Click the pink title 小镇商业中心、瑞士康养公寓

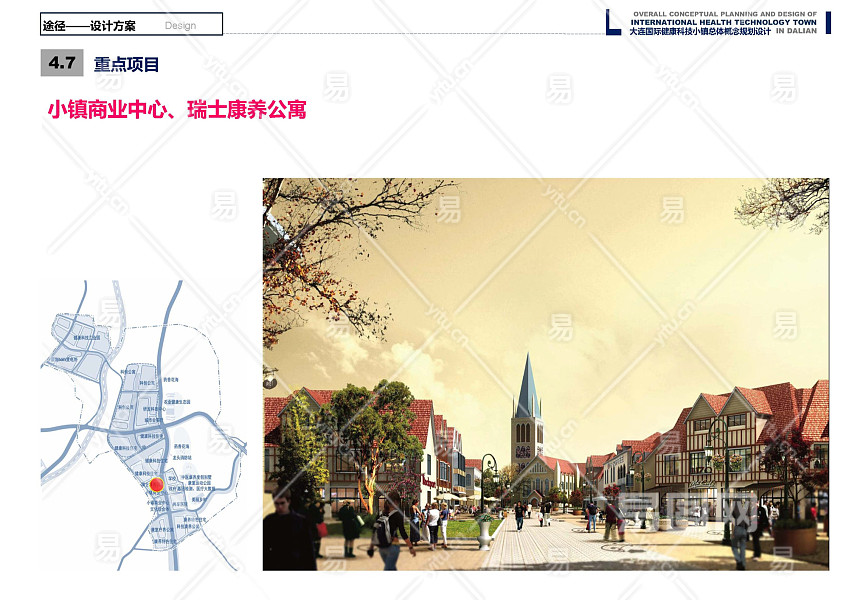click(x=177, y=110)
